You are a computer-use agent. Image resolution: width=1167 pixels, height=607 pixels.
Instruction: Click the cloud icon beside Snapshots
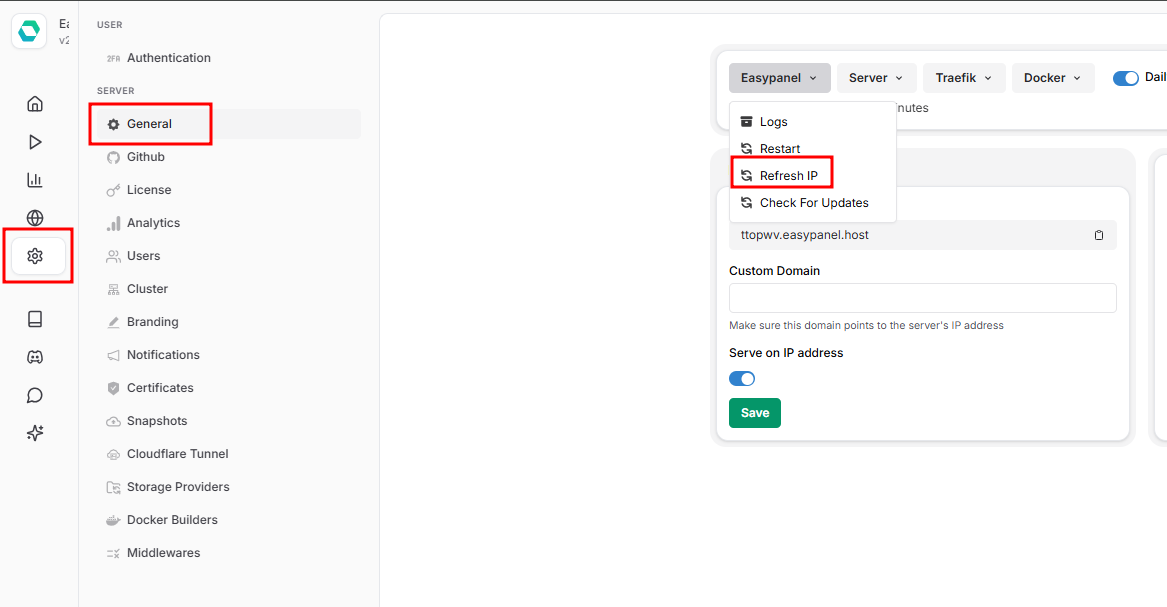point(113,421)
